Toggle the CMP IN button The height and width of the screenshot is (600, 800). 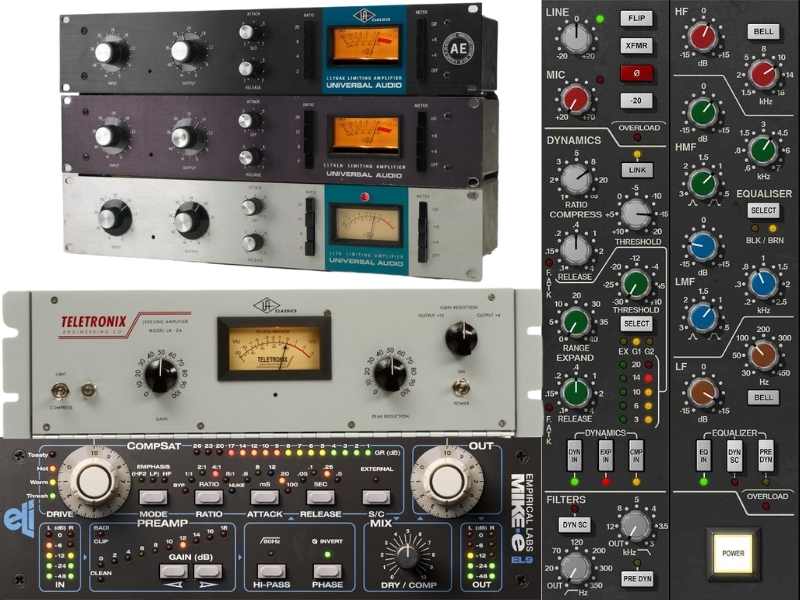[x=636, y=455]
